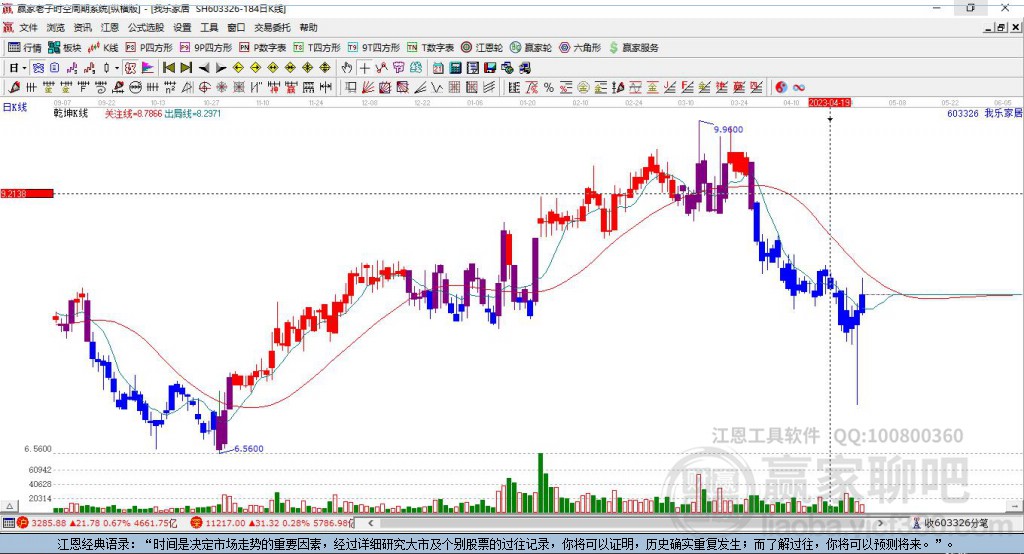Toggle the hand pan tool
The height and width of the screenshot is (554, 1024).
(x=347, y=68)
